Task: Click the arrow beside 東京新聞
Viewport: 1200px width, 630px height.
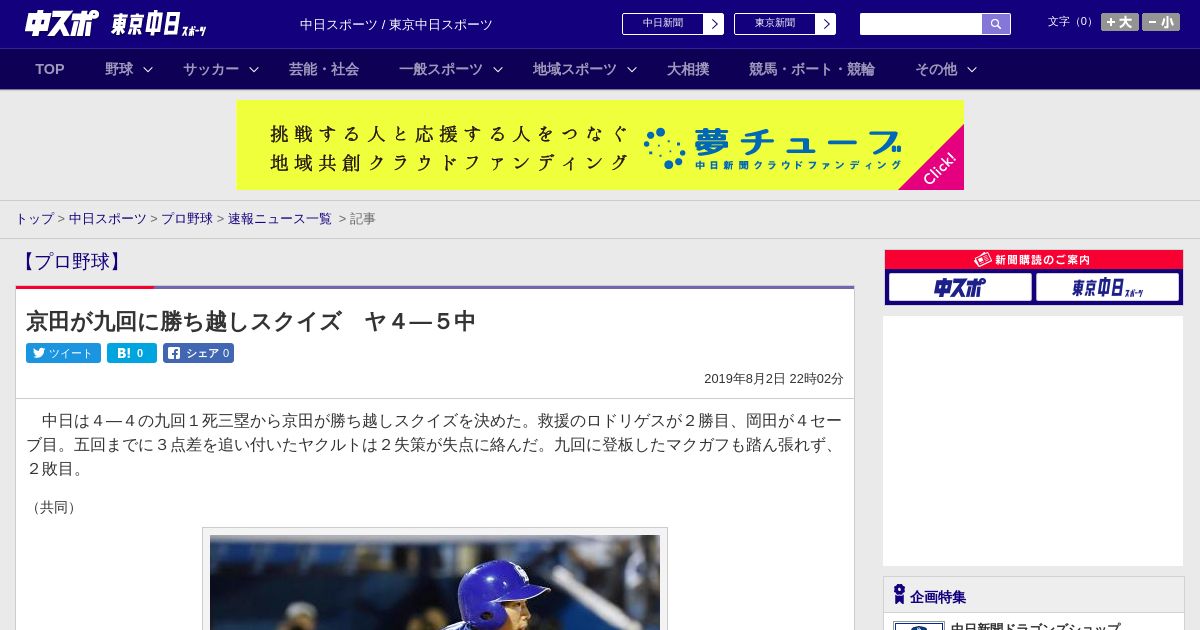Action: pyautogui.click(x=826, y=24)
